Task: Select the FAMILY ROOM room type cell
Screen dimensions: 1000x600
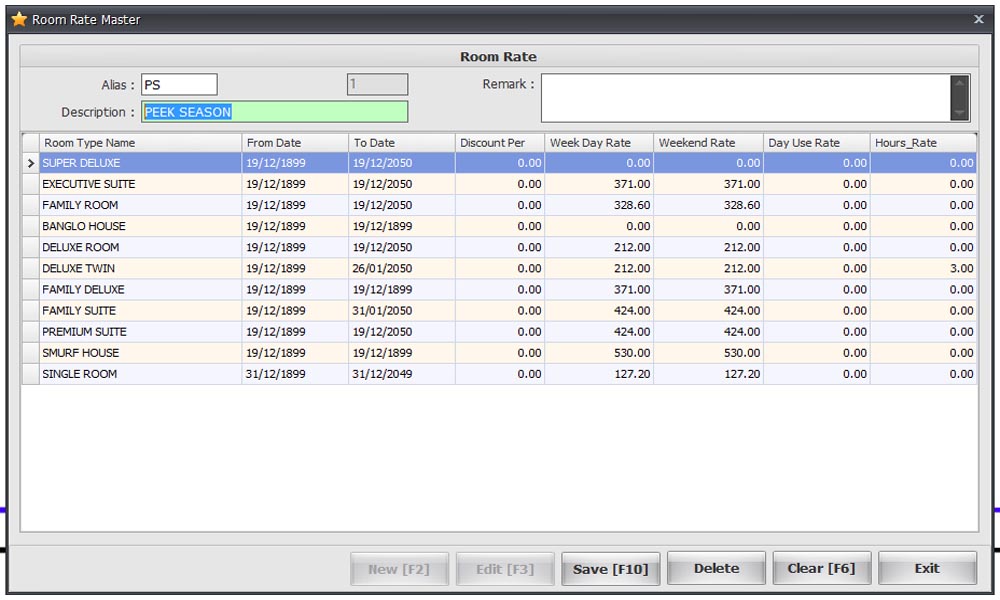Action: (140, 205)
